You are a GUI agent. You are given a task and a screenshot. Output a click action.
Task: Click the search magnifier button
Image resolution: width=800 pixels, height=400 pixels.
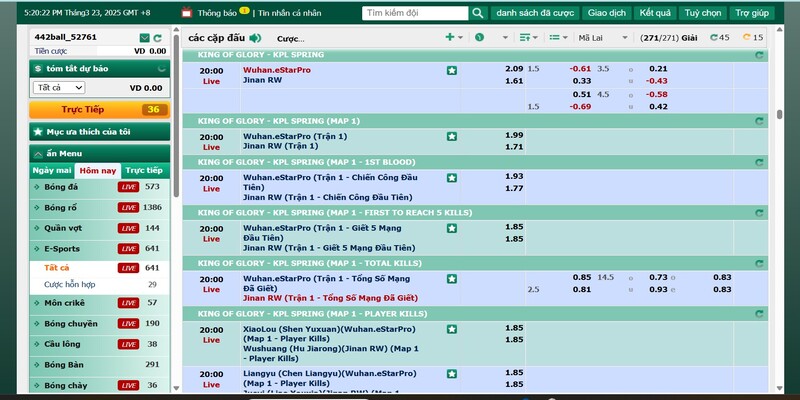pos(478,13)
